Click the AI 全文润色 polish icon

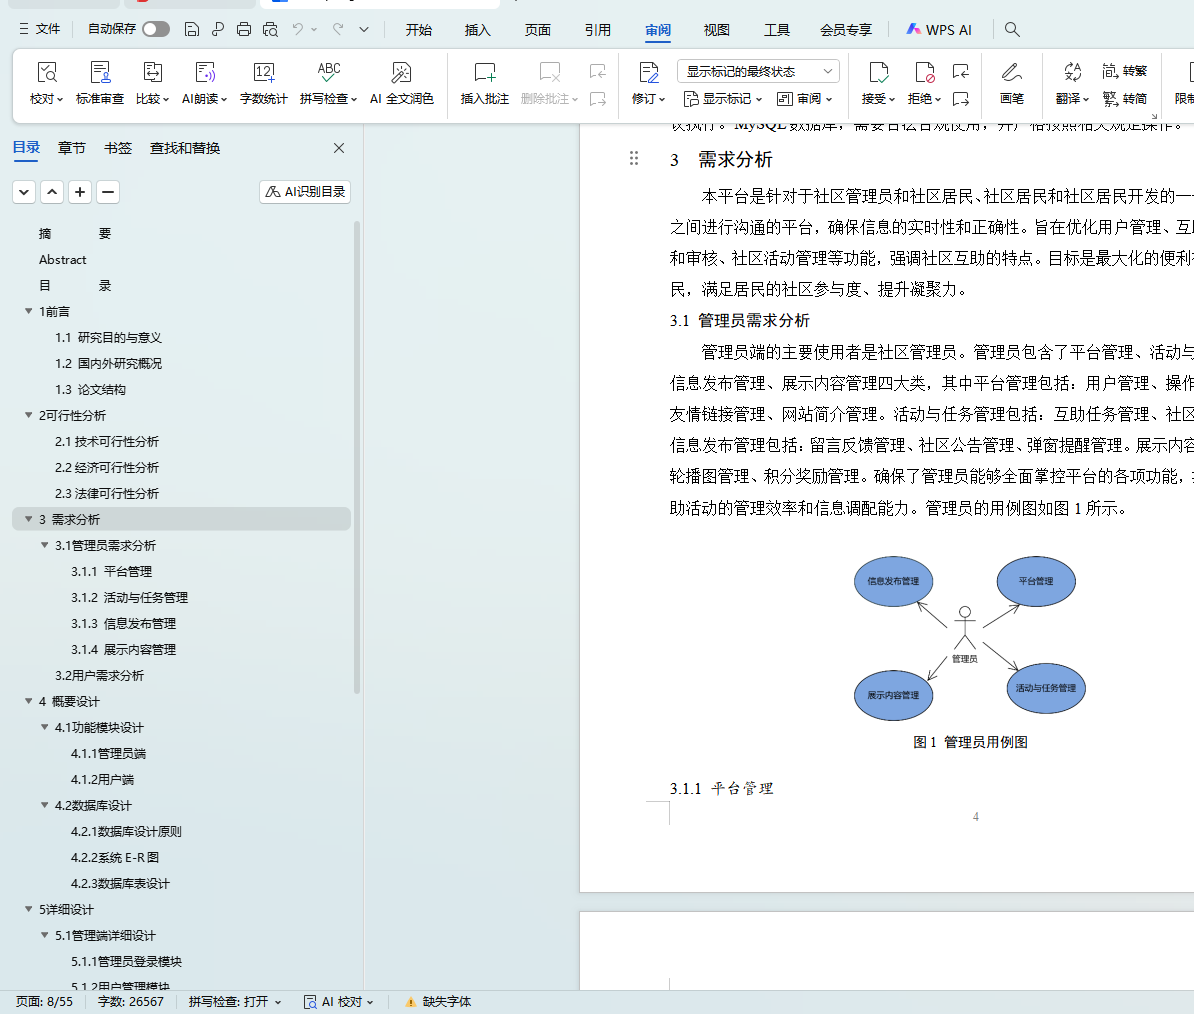pyautogui.click(x=401, y=74)
